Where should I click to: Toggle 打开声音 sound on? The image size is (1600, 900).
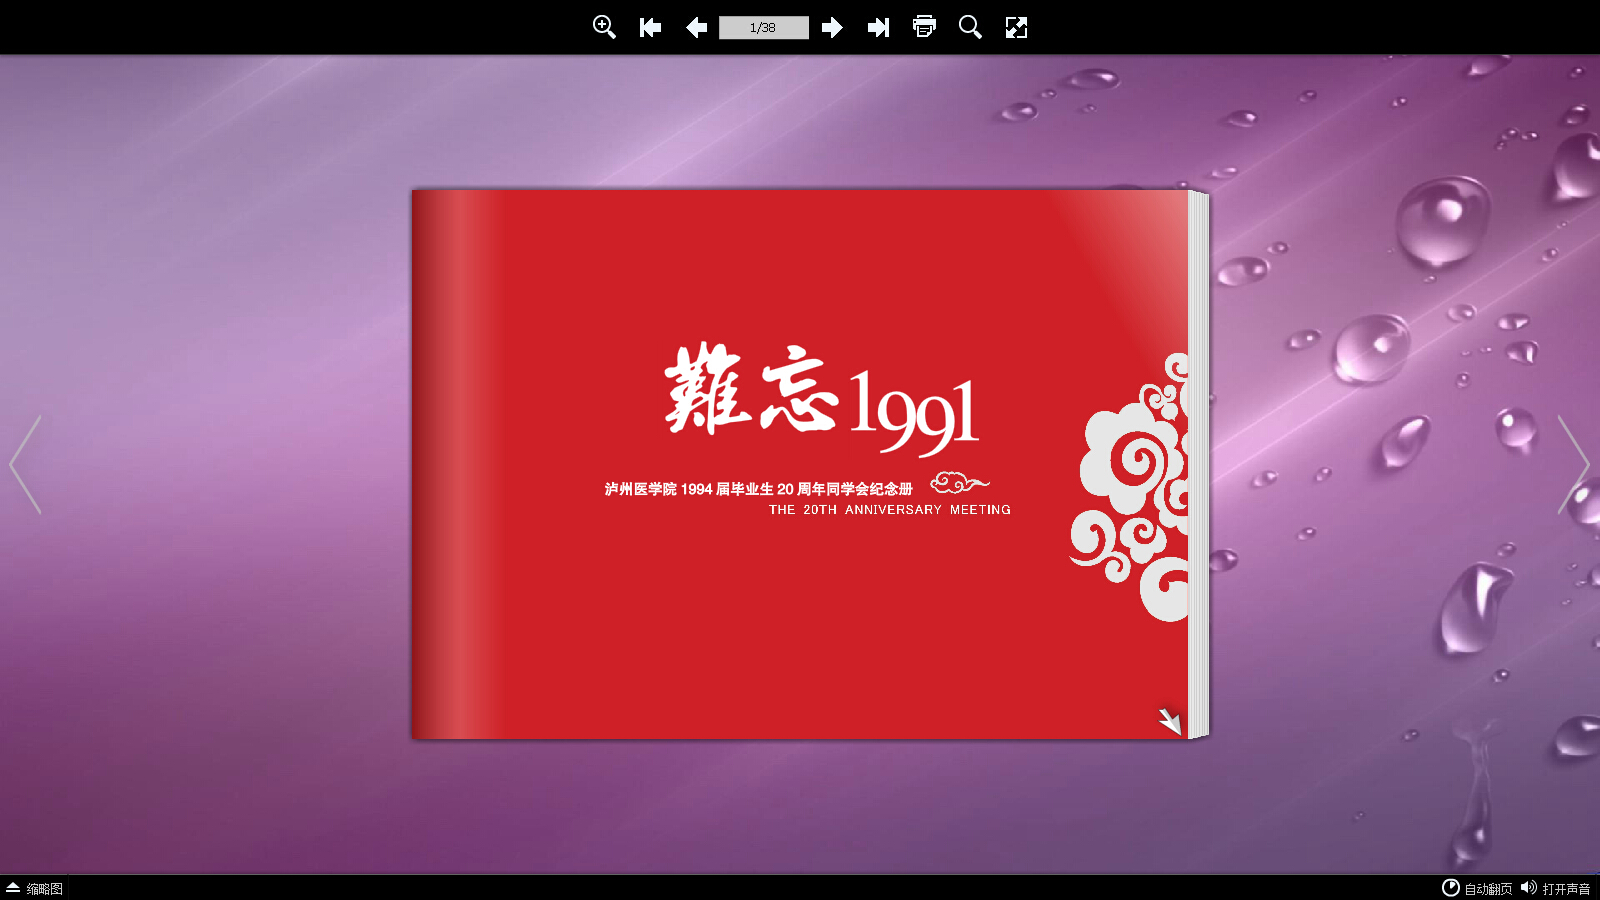(x=1555, y=888)
